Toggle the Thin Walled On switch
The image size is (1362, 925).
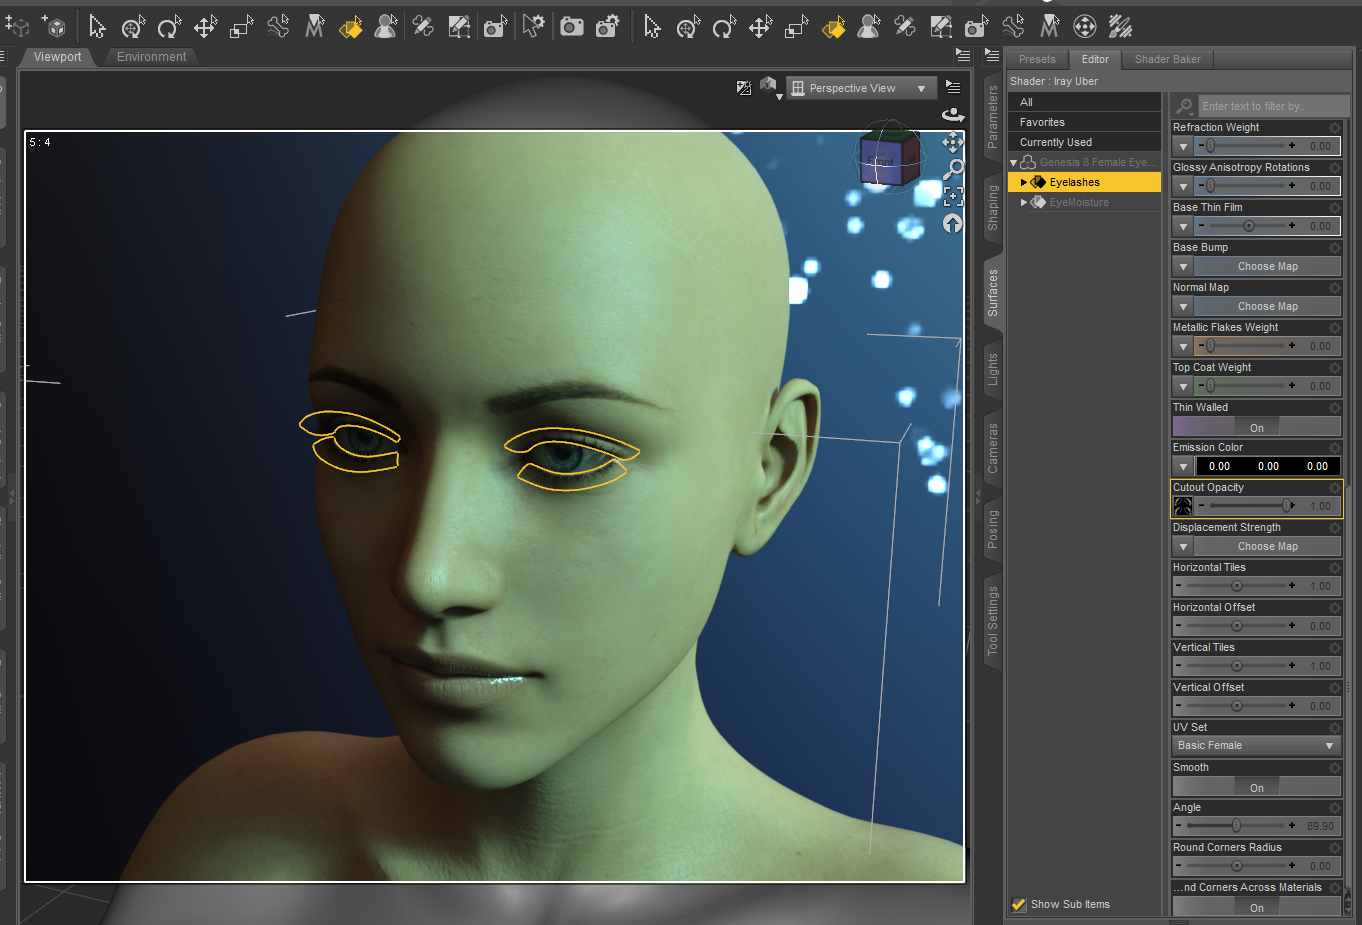[x=1256, y=428]
